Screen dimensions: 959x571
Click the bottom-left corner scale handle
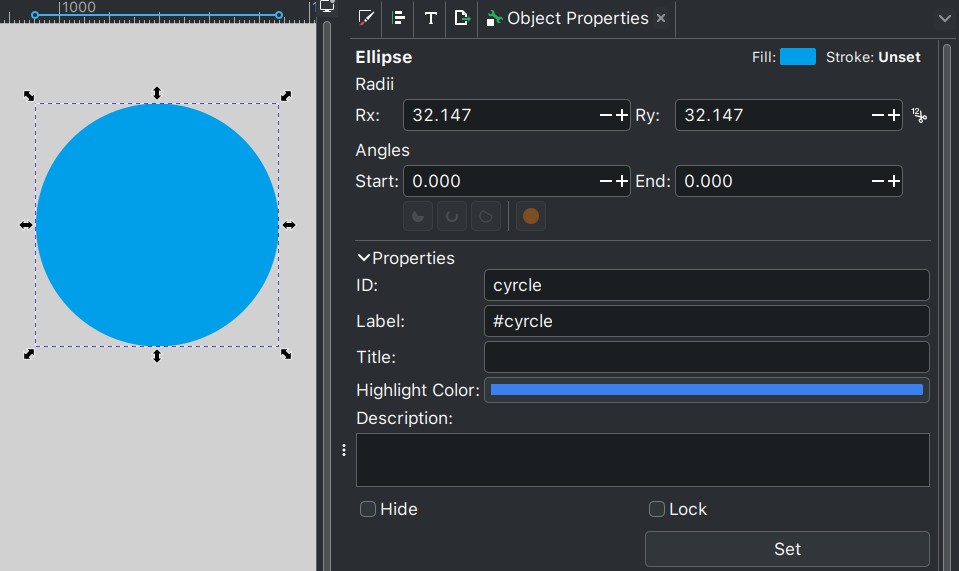coord(29,354)
